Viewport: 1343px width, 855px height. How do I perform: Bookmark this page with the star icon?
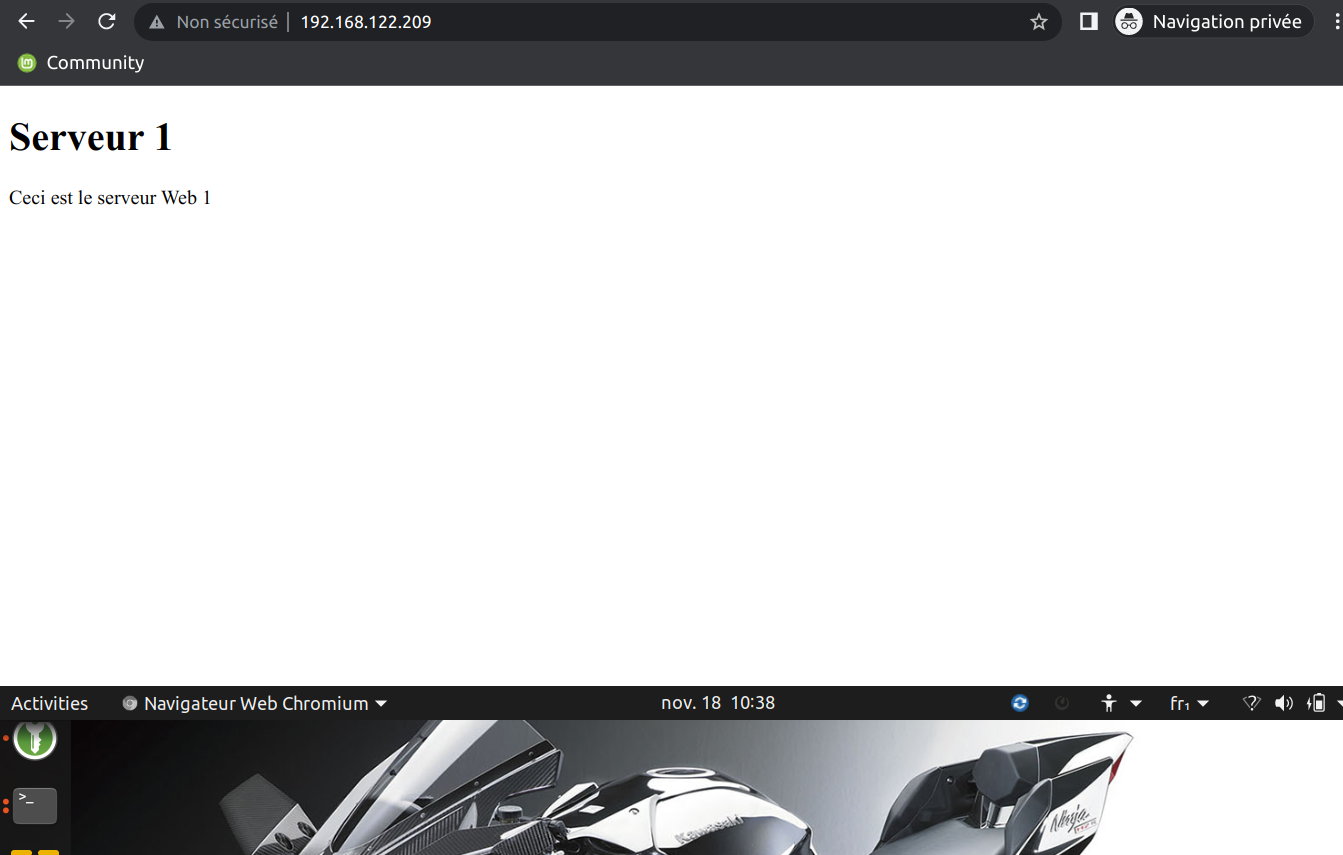[x=1039, y=21]
